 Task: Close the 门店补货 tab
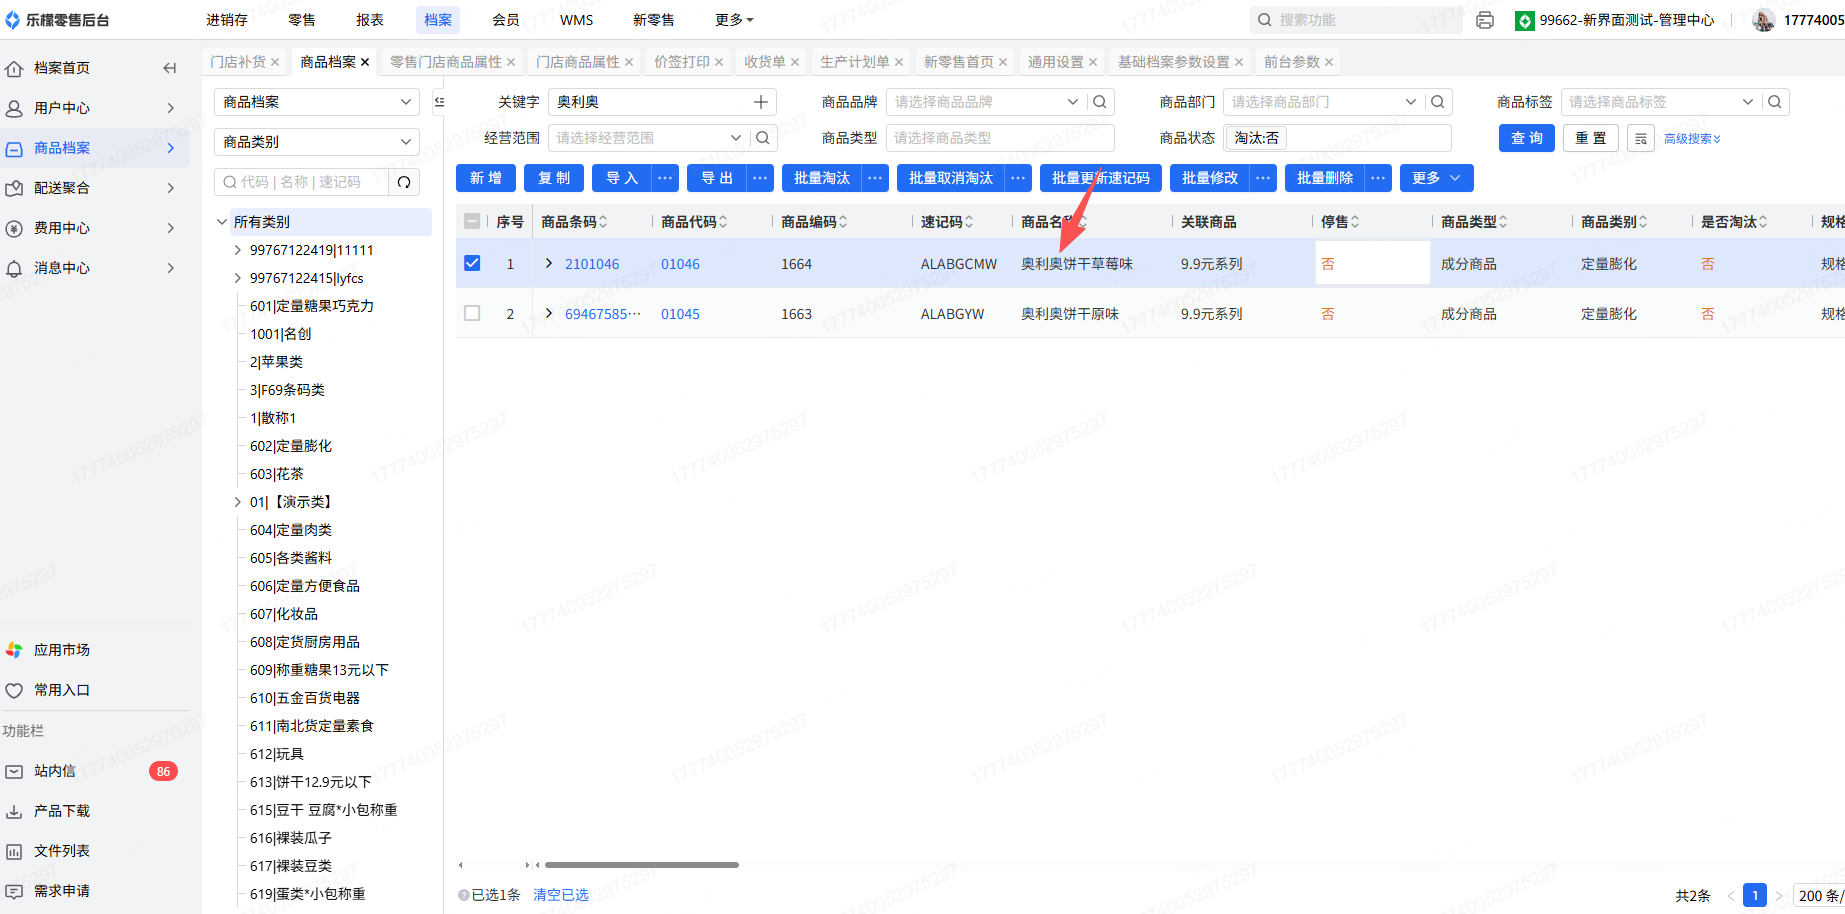coord(275,62)
